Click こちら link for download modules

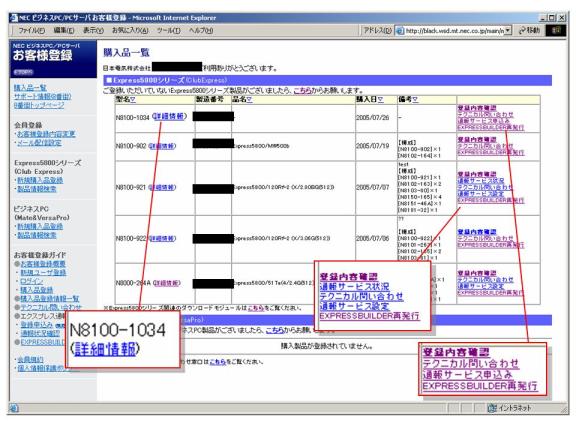coord(256,308)
